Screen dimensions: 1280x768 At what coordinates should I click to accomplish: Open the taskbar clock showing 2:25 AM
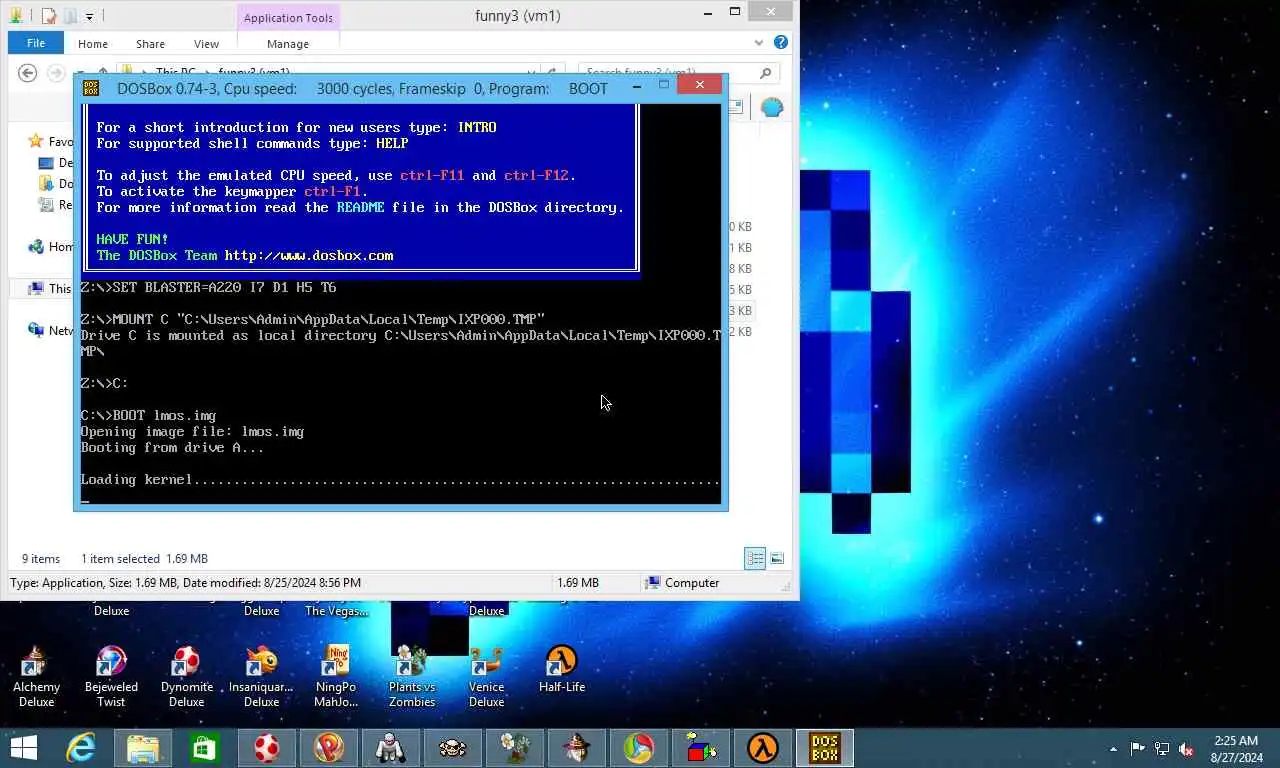click(1236, 749)
